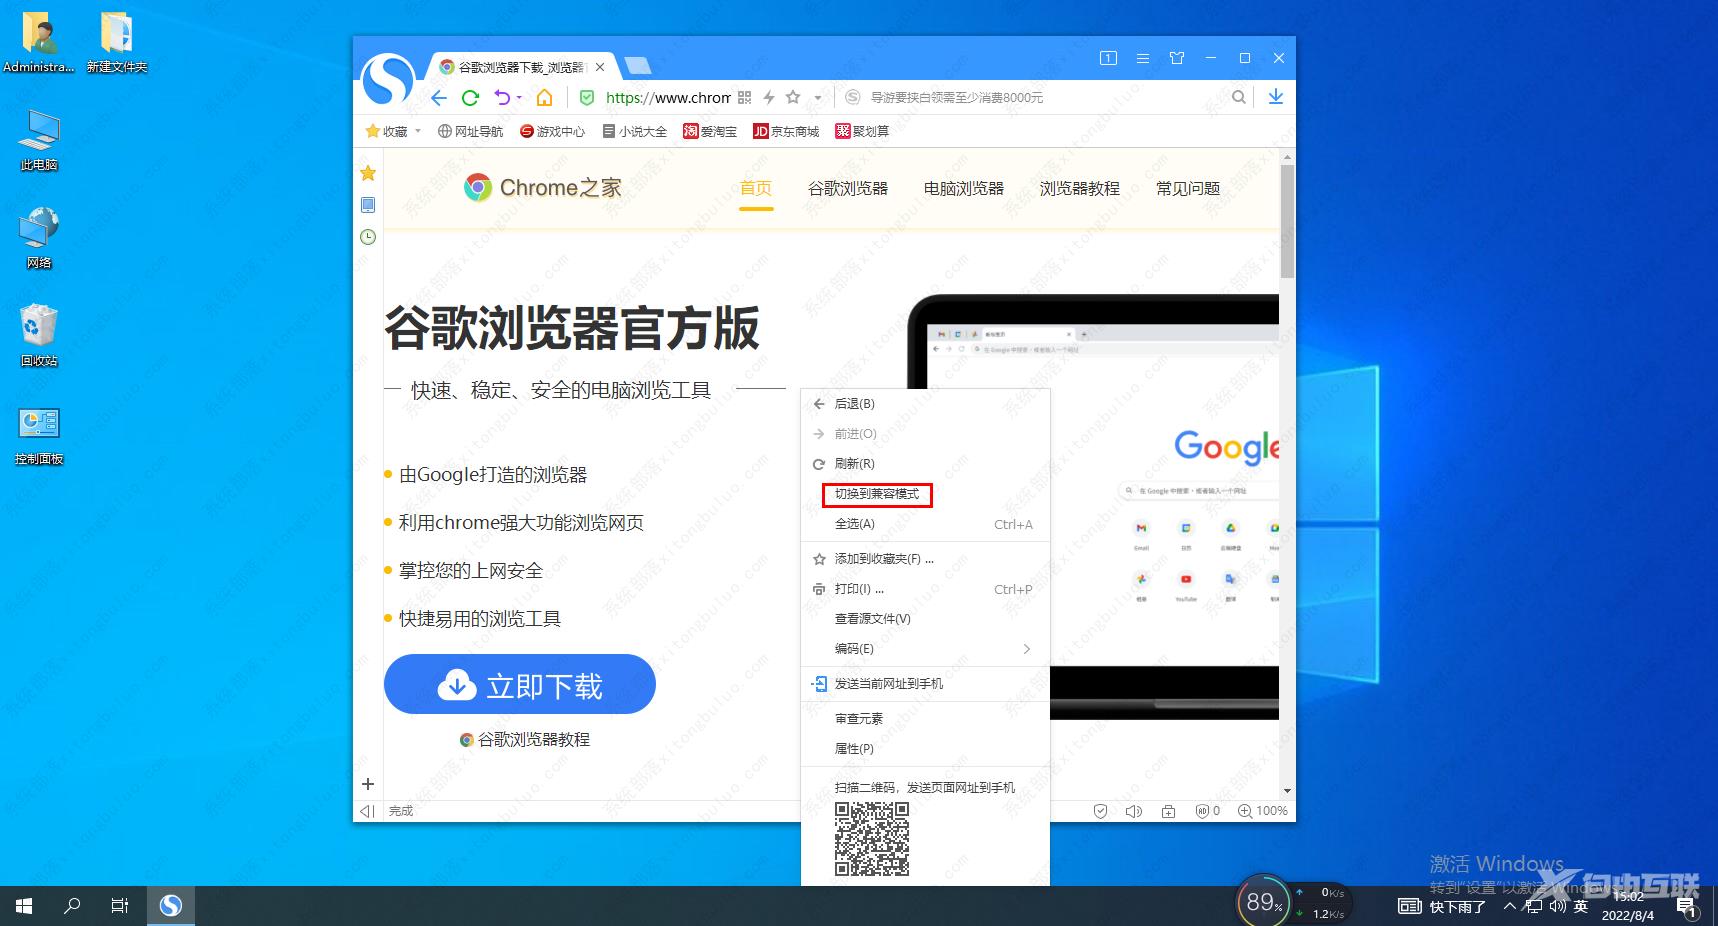This screenshot has height=926, width=1718.
Task: Click the status bar security shield icon
Action: pyautogui.click(x=1100, y=811)
